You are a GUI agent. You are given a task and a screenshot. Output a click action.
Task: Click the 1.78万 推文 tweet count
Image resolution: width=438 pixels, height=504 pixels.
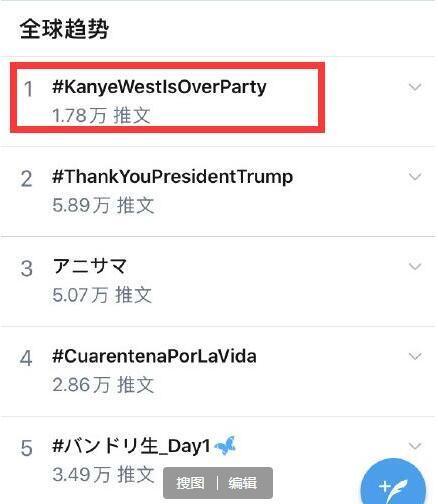point(101,115)
